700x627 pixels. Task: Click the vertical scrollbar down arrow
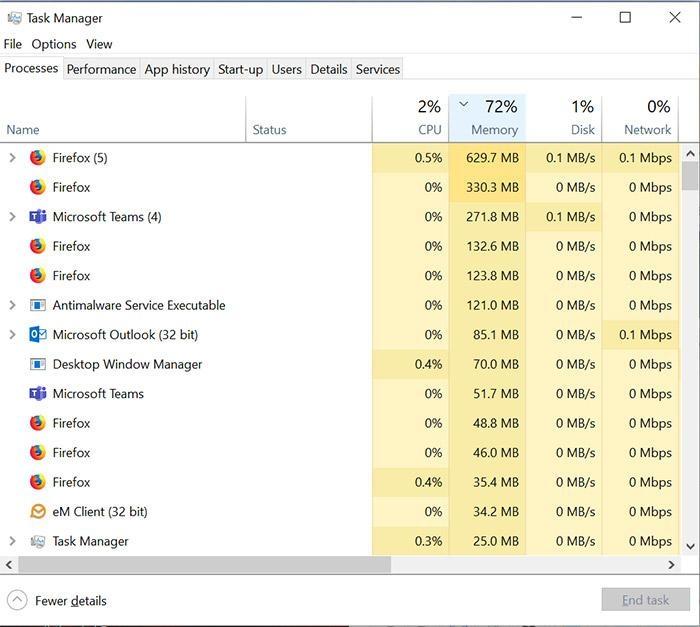click(690, 546)
